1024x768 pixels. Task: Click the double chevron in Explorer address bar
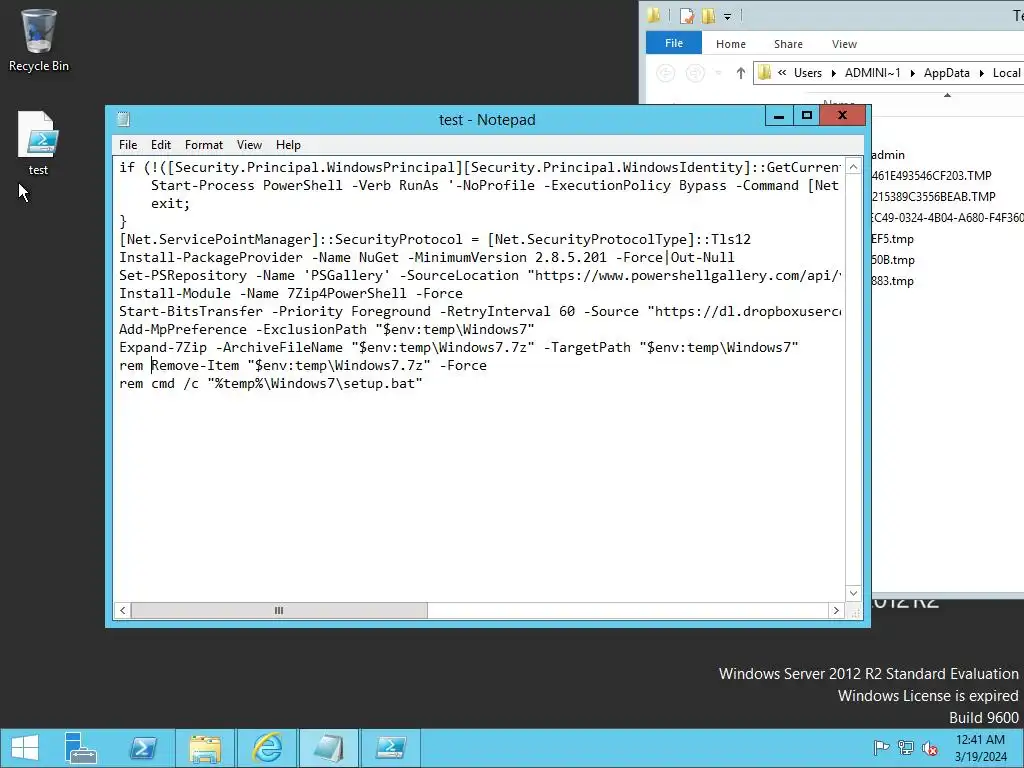782,72
